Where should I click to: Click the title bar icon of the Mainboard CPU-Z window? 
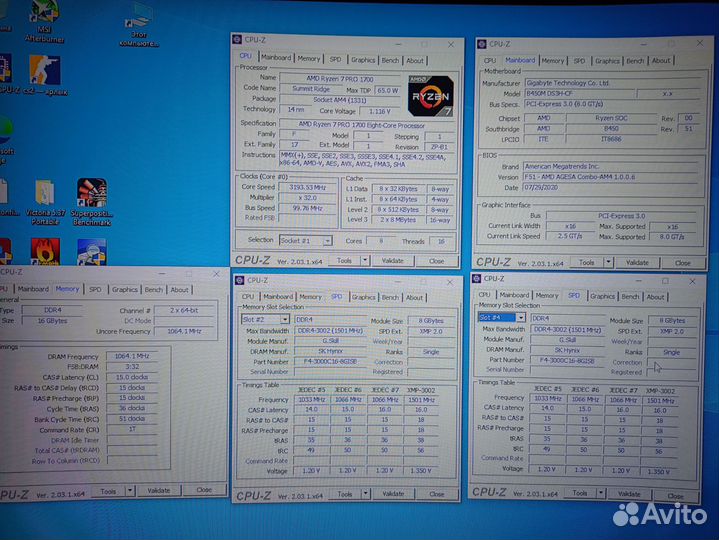[x=483, y=44]
